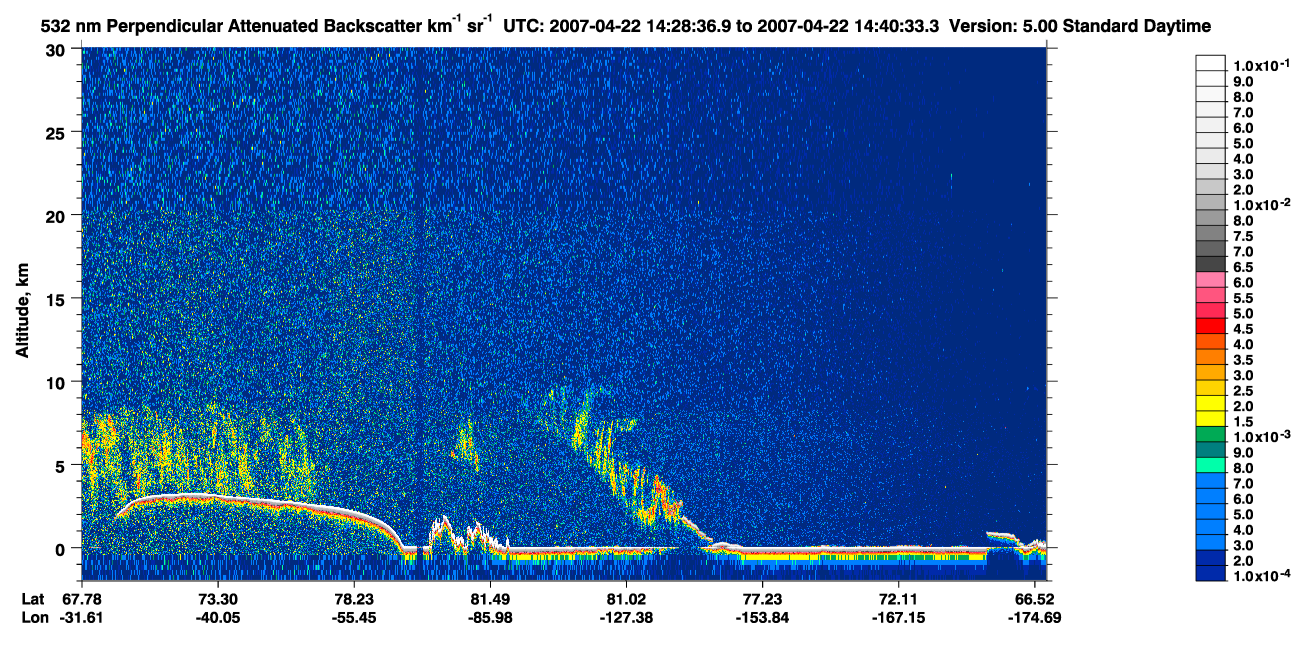Click longitude value -55.45

(354, 617)
